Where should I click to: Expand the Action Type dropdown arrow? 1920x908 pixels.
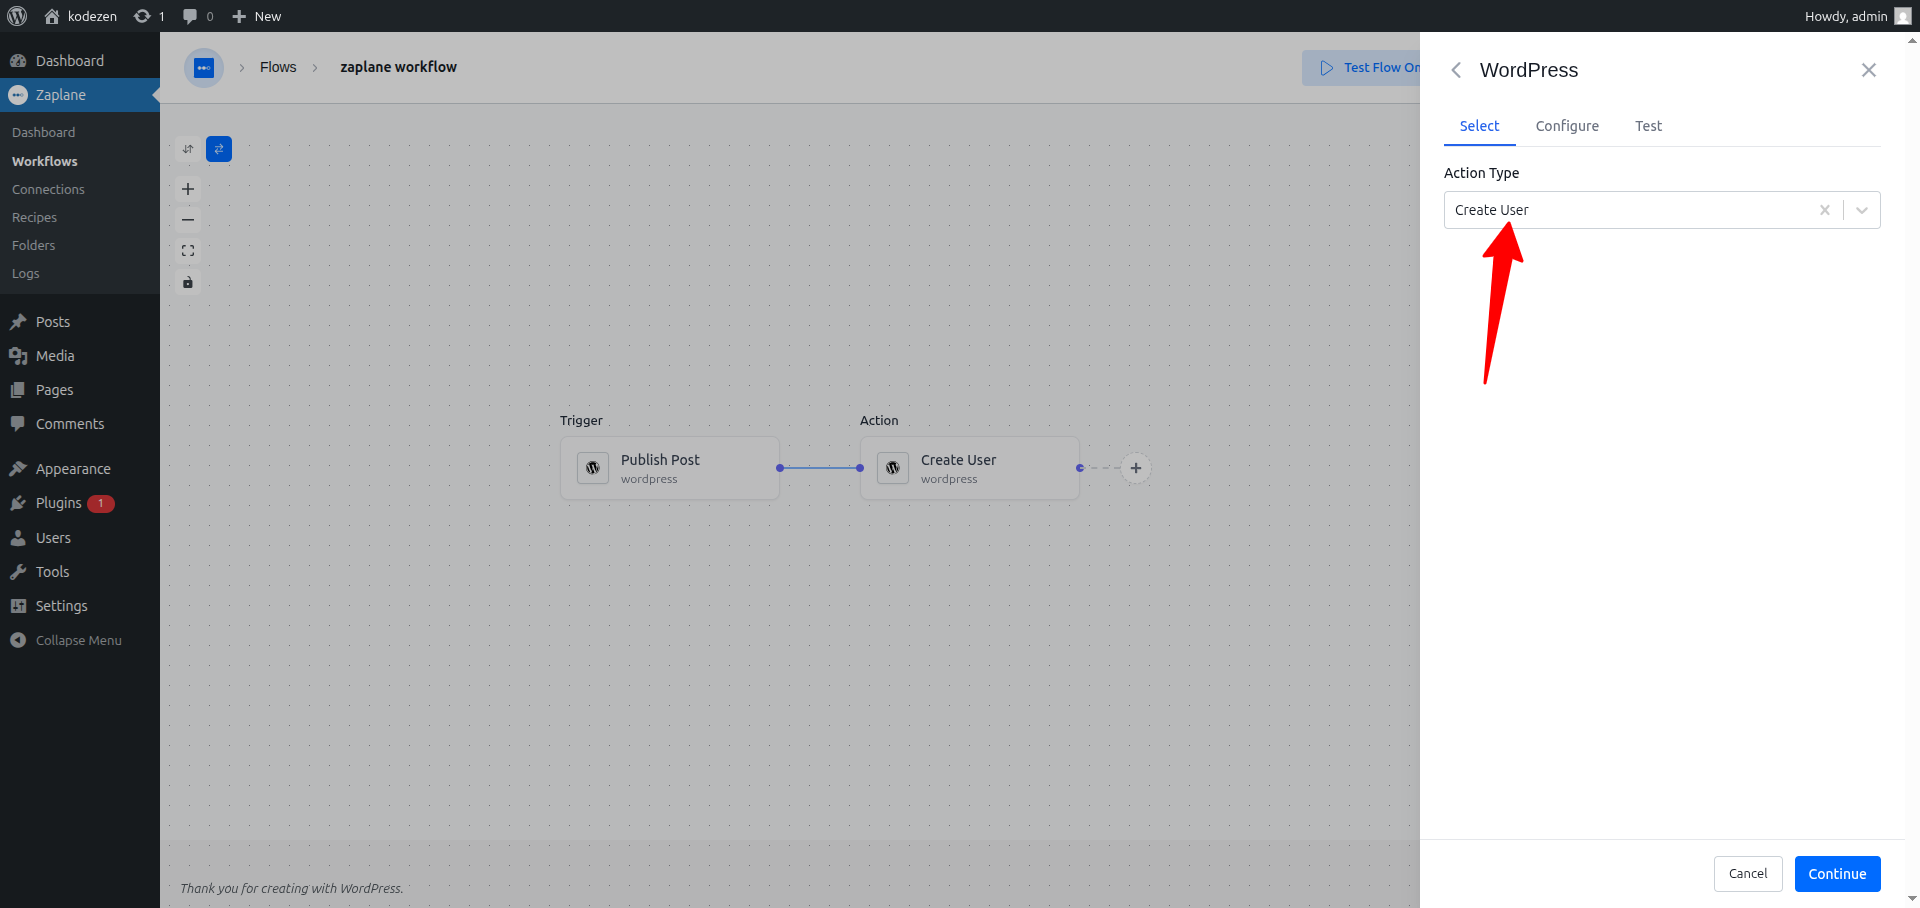point(1862,210)
